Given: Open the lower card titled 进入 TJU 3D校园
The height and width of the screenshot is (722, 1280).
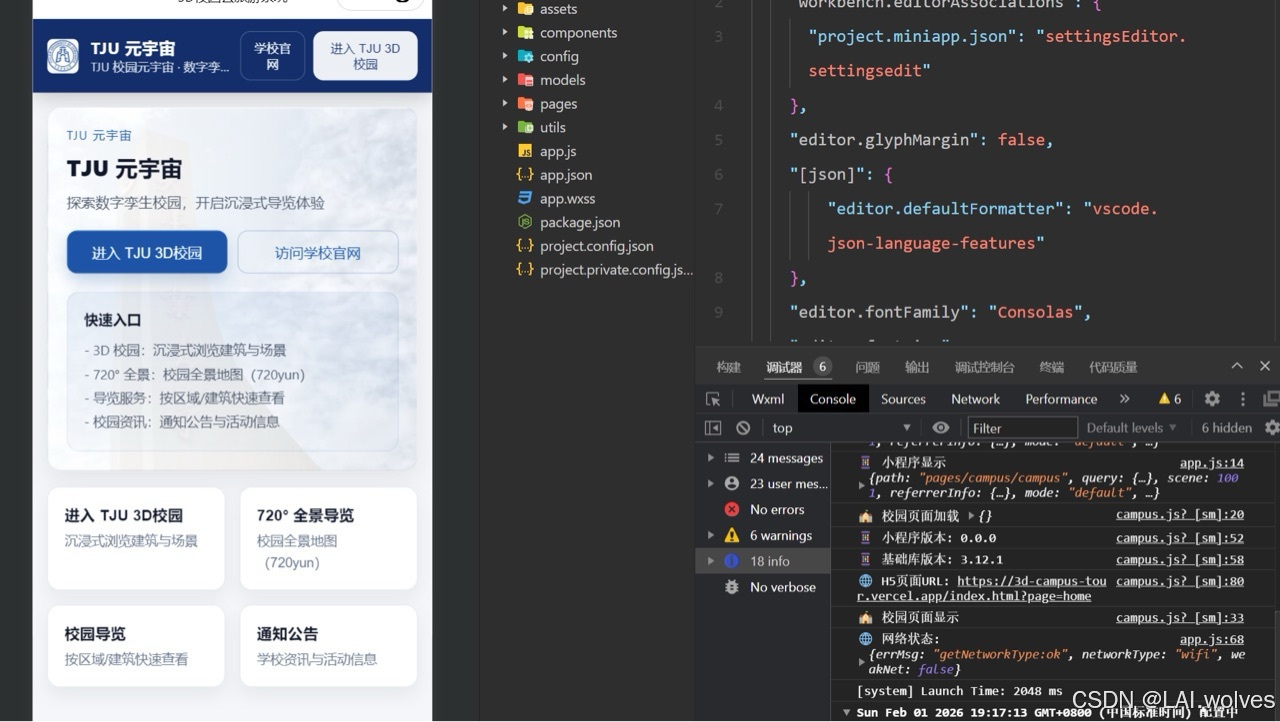Looking at the screenshot, I should [x=136, y=538].
